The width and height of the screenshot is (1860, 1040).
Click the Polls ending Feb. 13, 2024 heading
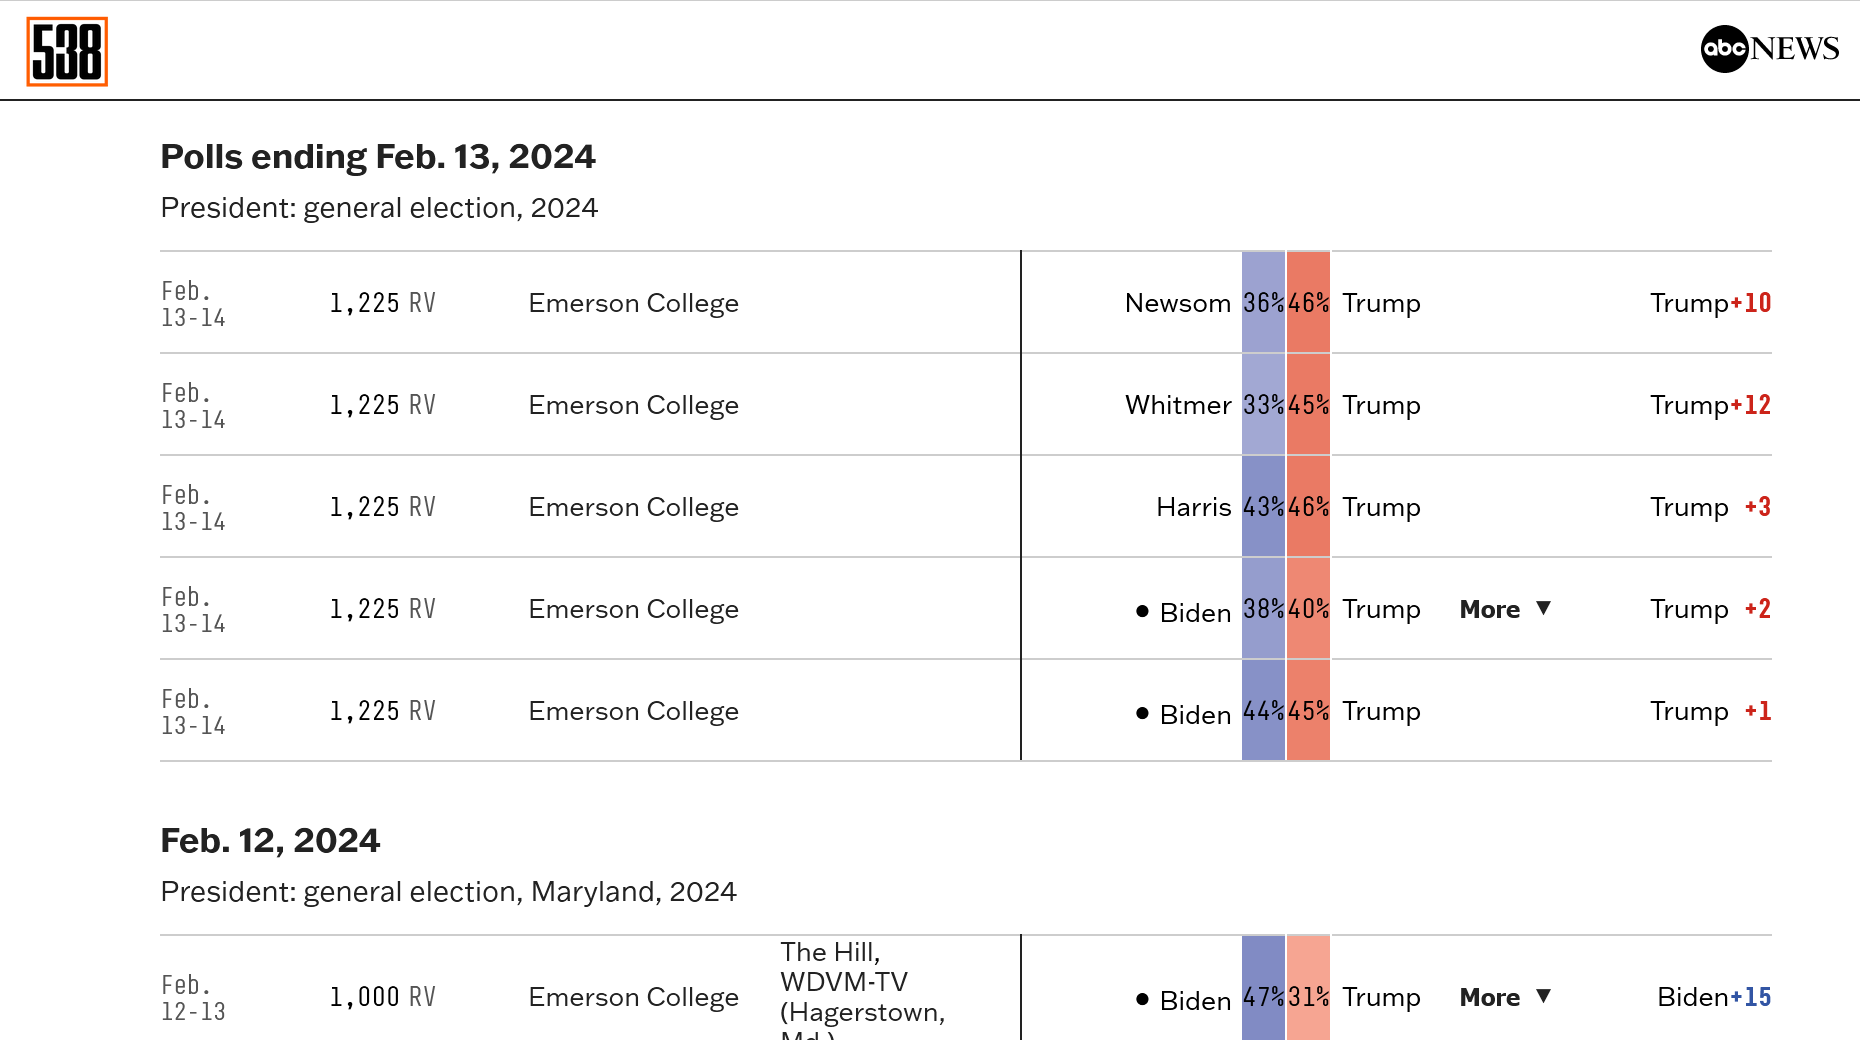378,157
